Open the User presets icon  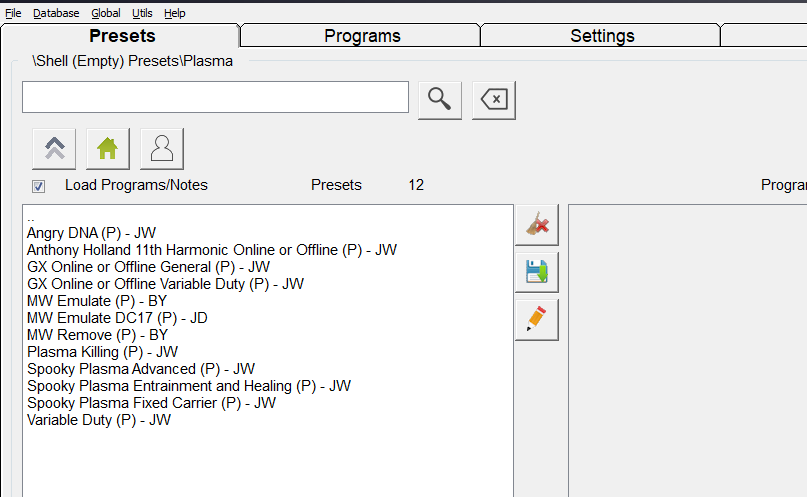[162, 149]
